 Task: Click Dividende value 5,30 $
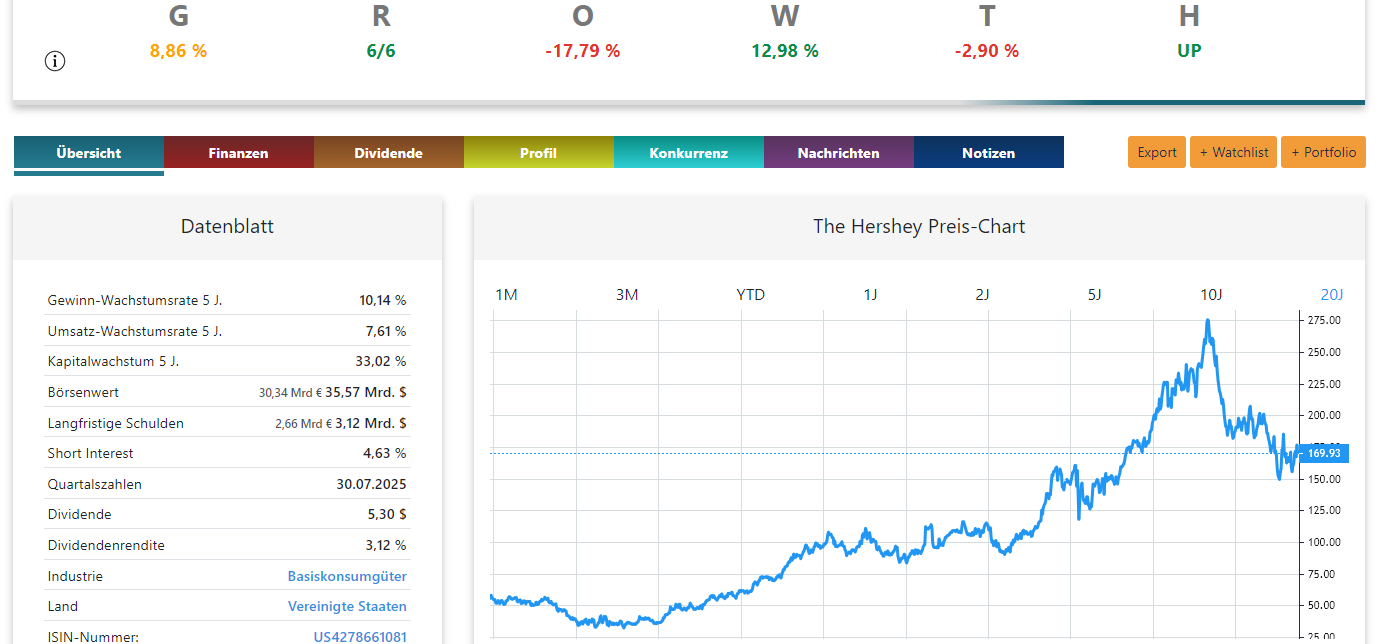pyautogui.click(x=387, y=514)
